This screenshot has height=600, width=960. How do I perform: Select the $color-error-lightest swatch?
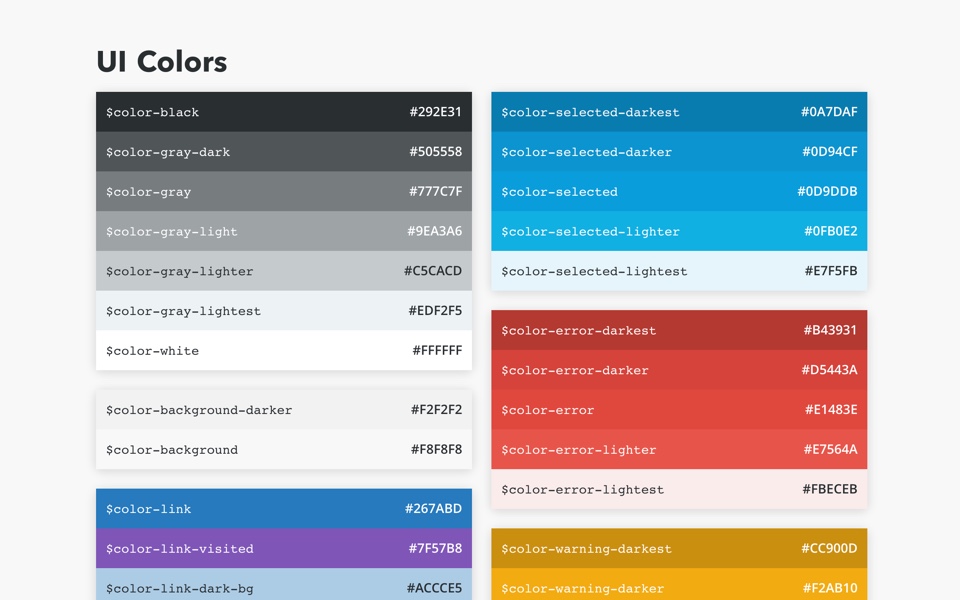[679, 490]
